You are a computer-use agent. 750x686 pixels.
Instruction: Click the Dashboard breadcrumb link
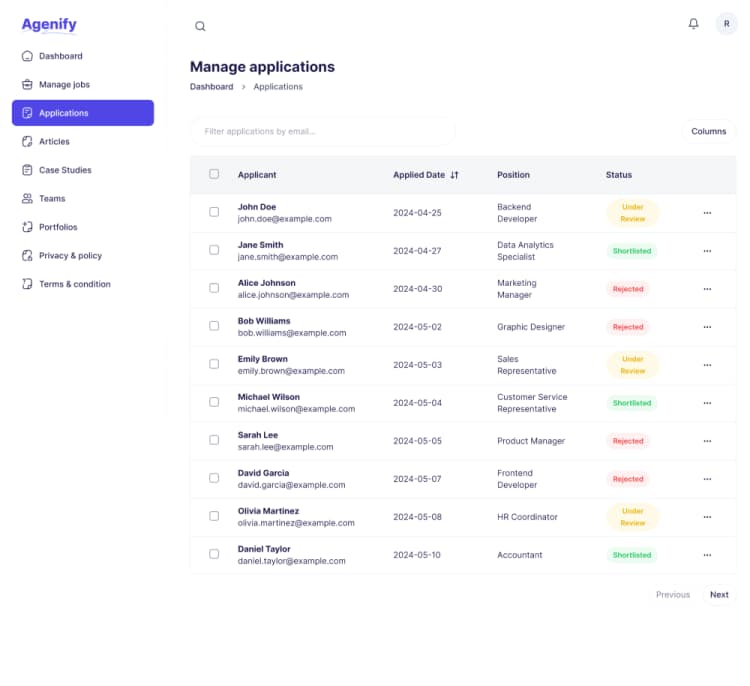(211, 87)
